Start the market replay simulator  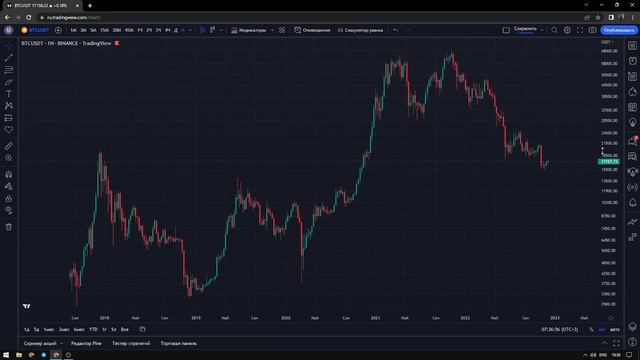tap(360, 30)
